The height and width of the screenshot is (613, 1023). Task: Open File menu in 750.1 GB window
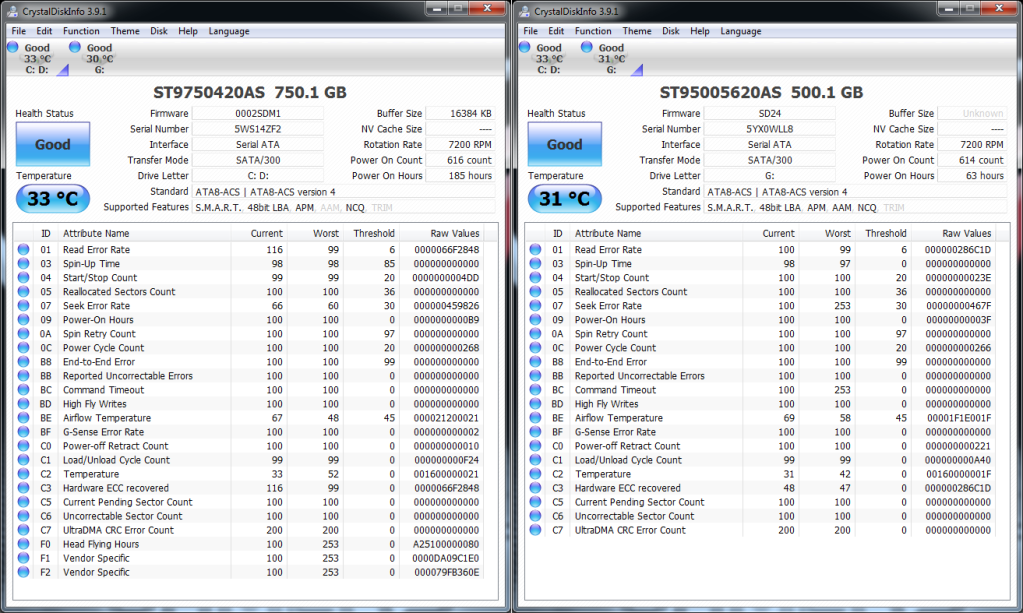point(19,31)
